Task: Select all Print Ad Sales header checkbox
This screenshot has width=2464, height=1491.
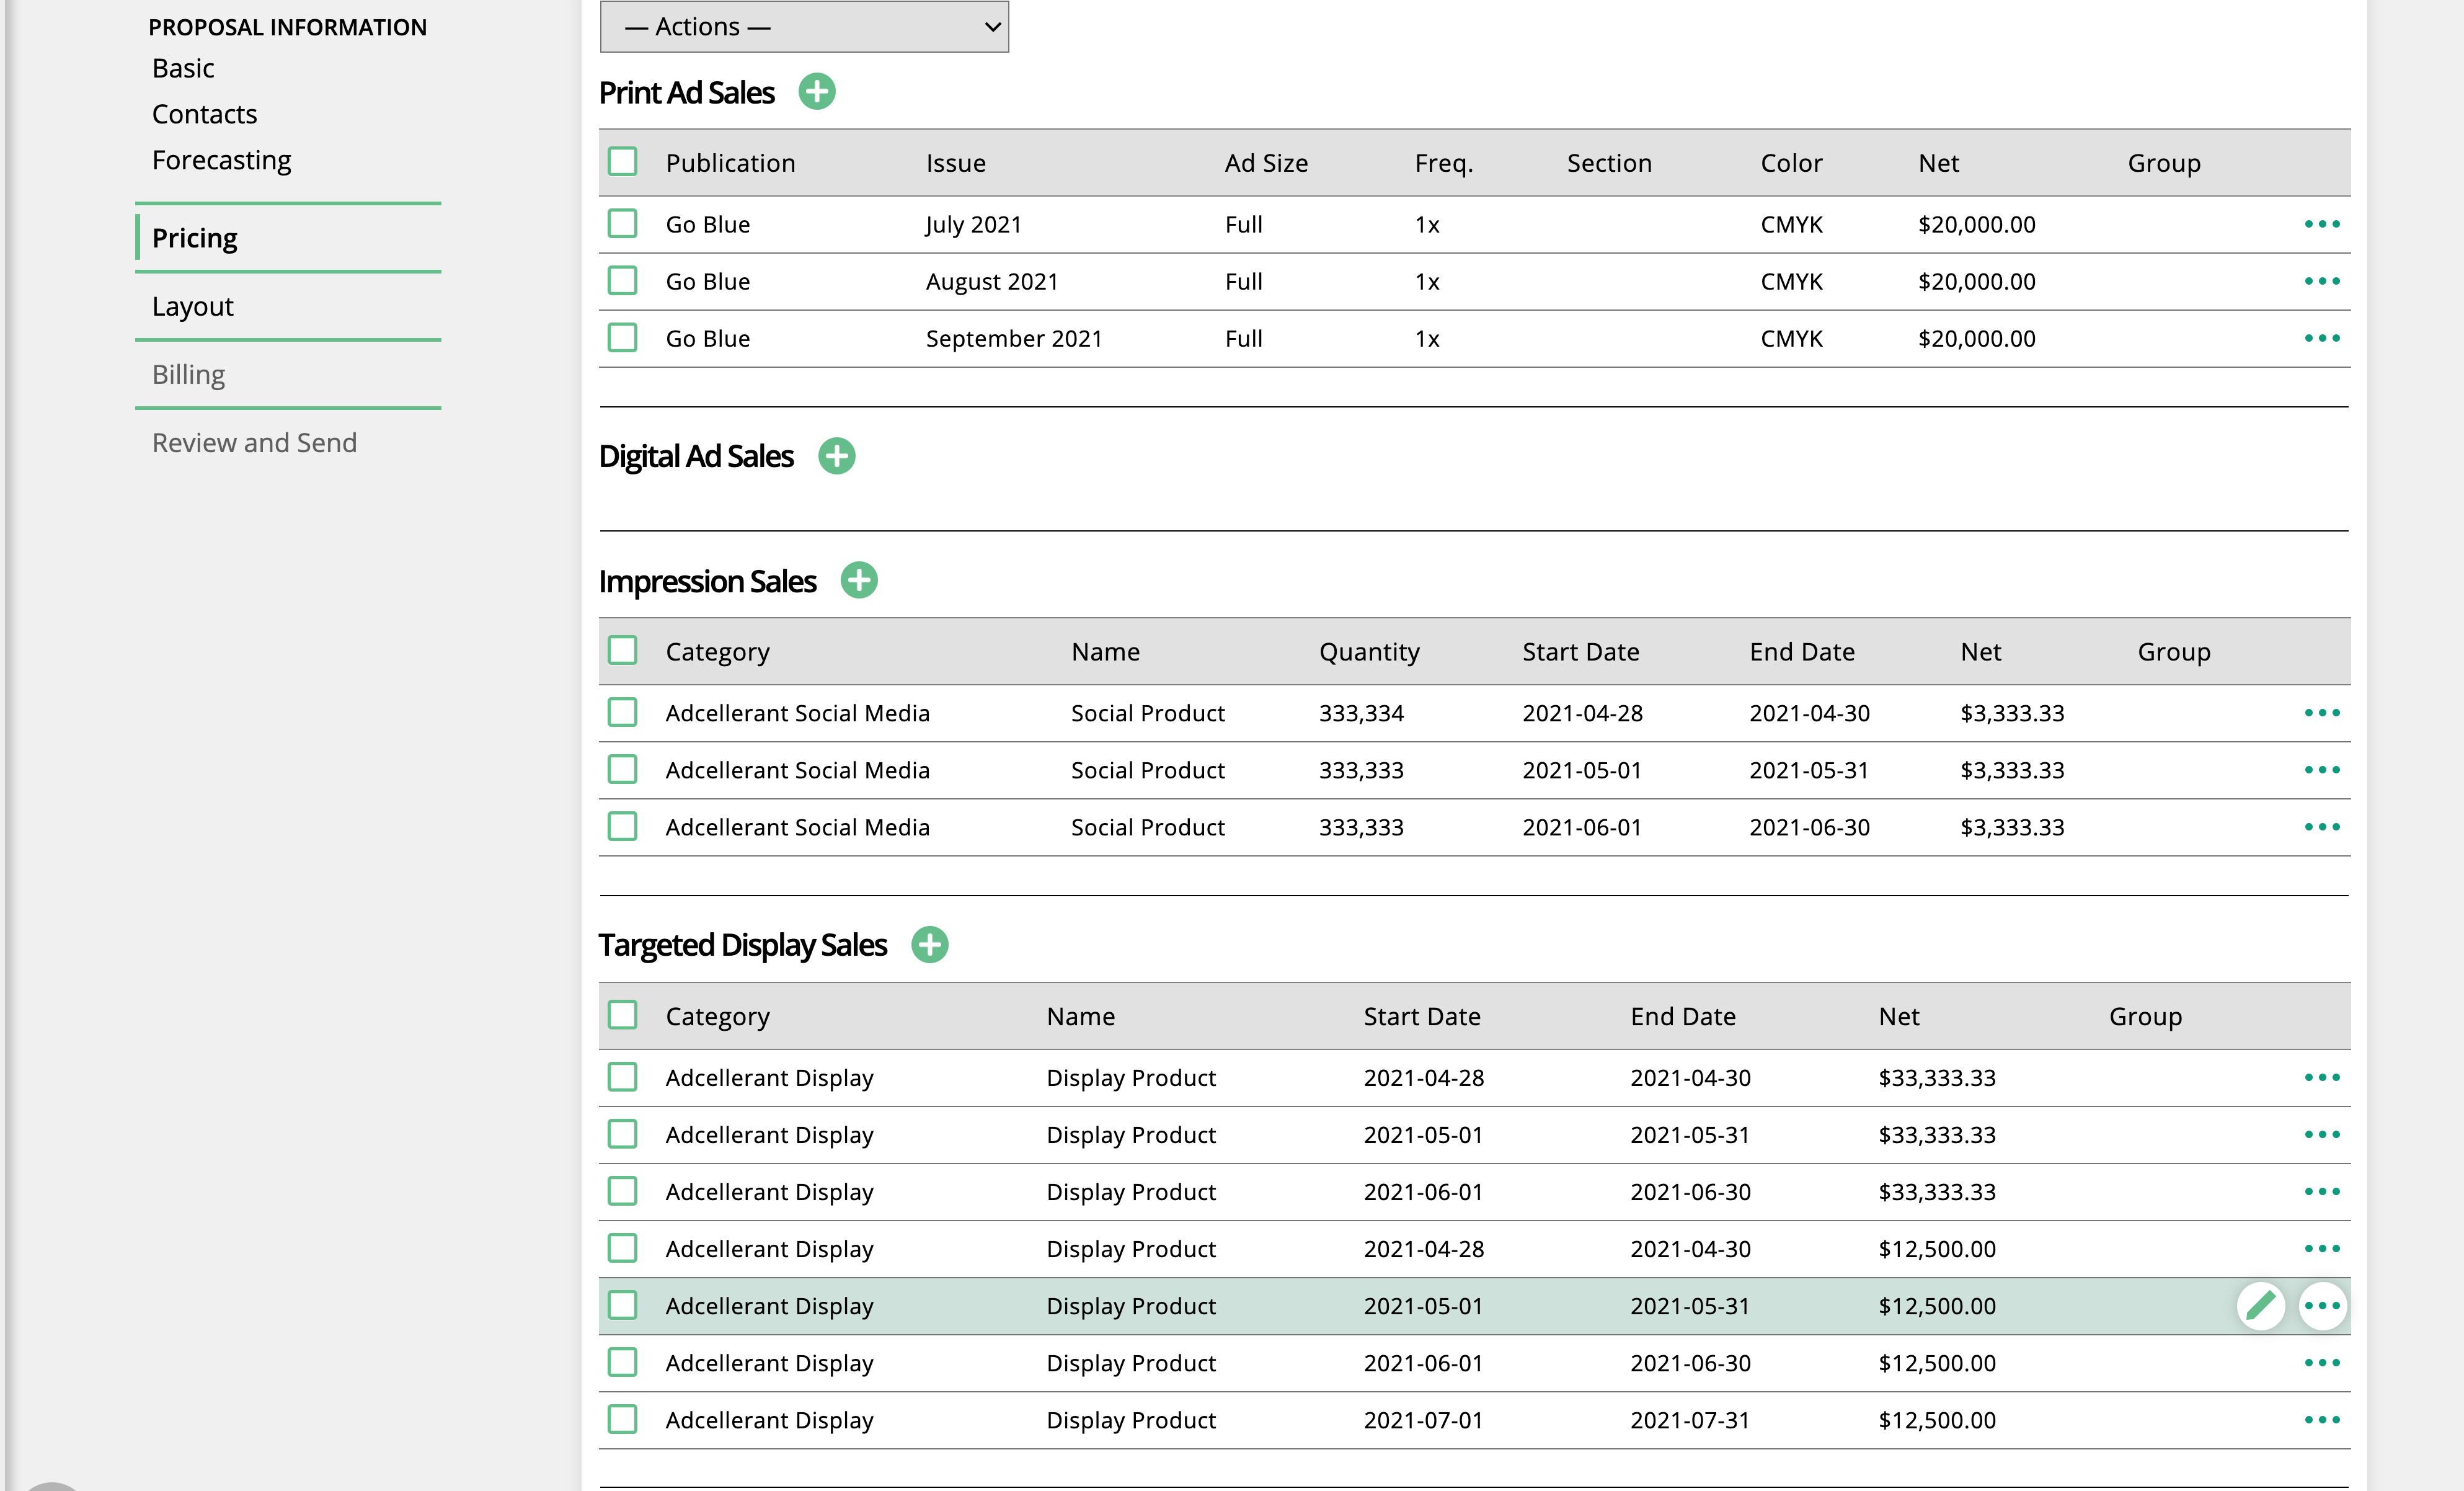Action: click(x=622, y=161)
